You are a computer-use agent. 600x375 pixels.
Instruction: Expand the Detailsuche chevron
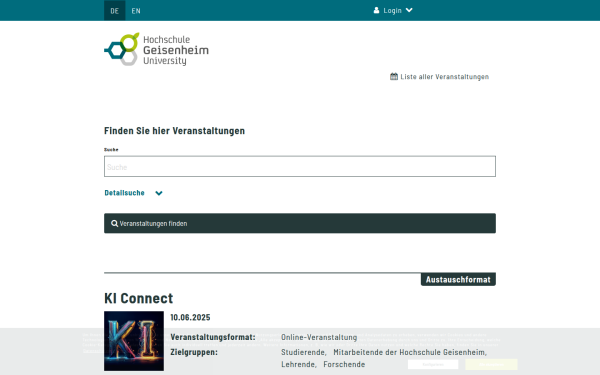159,193
